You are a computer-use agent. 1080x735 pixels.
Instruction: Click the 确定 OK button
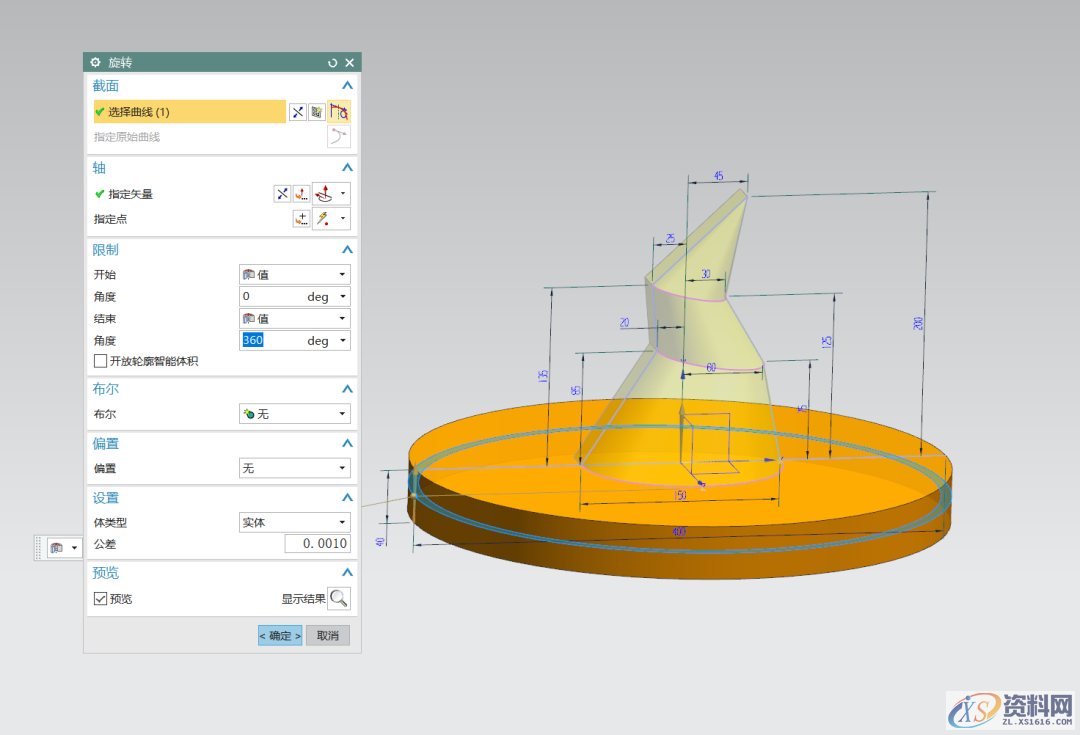pos(280,636)
